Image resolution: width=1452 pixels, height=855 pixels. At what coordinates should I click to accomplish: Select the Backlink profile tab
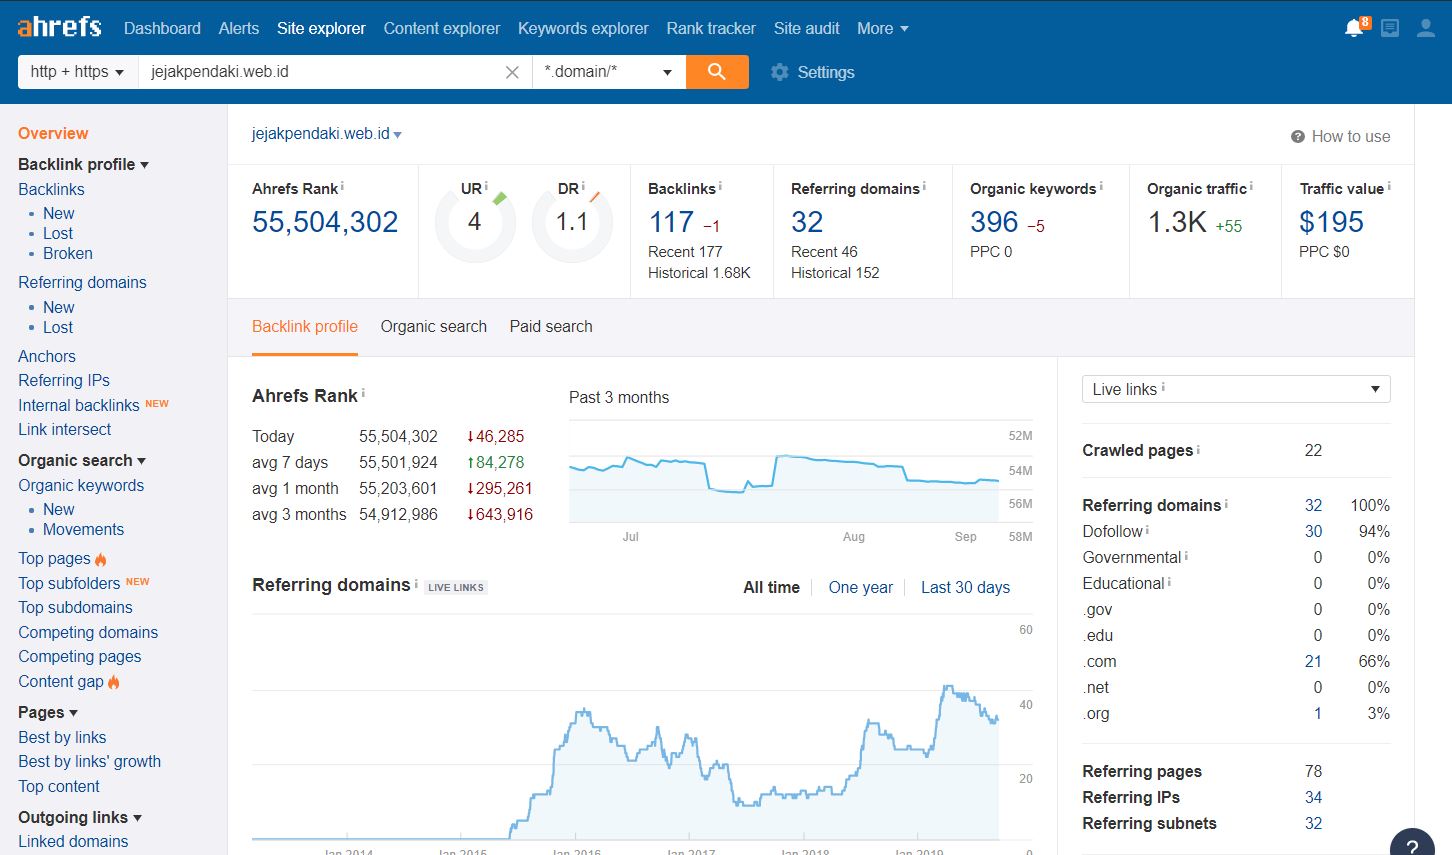305,326
